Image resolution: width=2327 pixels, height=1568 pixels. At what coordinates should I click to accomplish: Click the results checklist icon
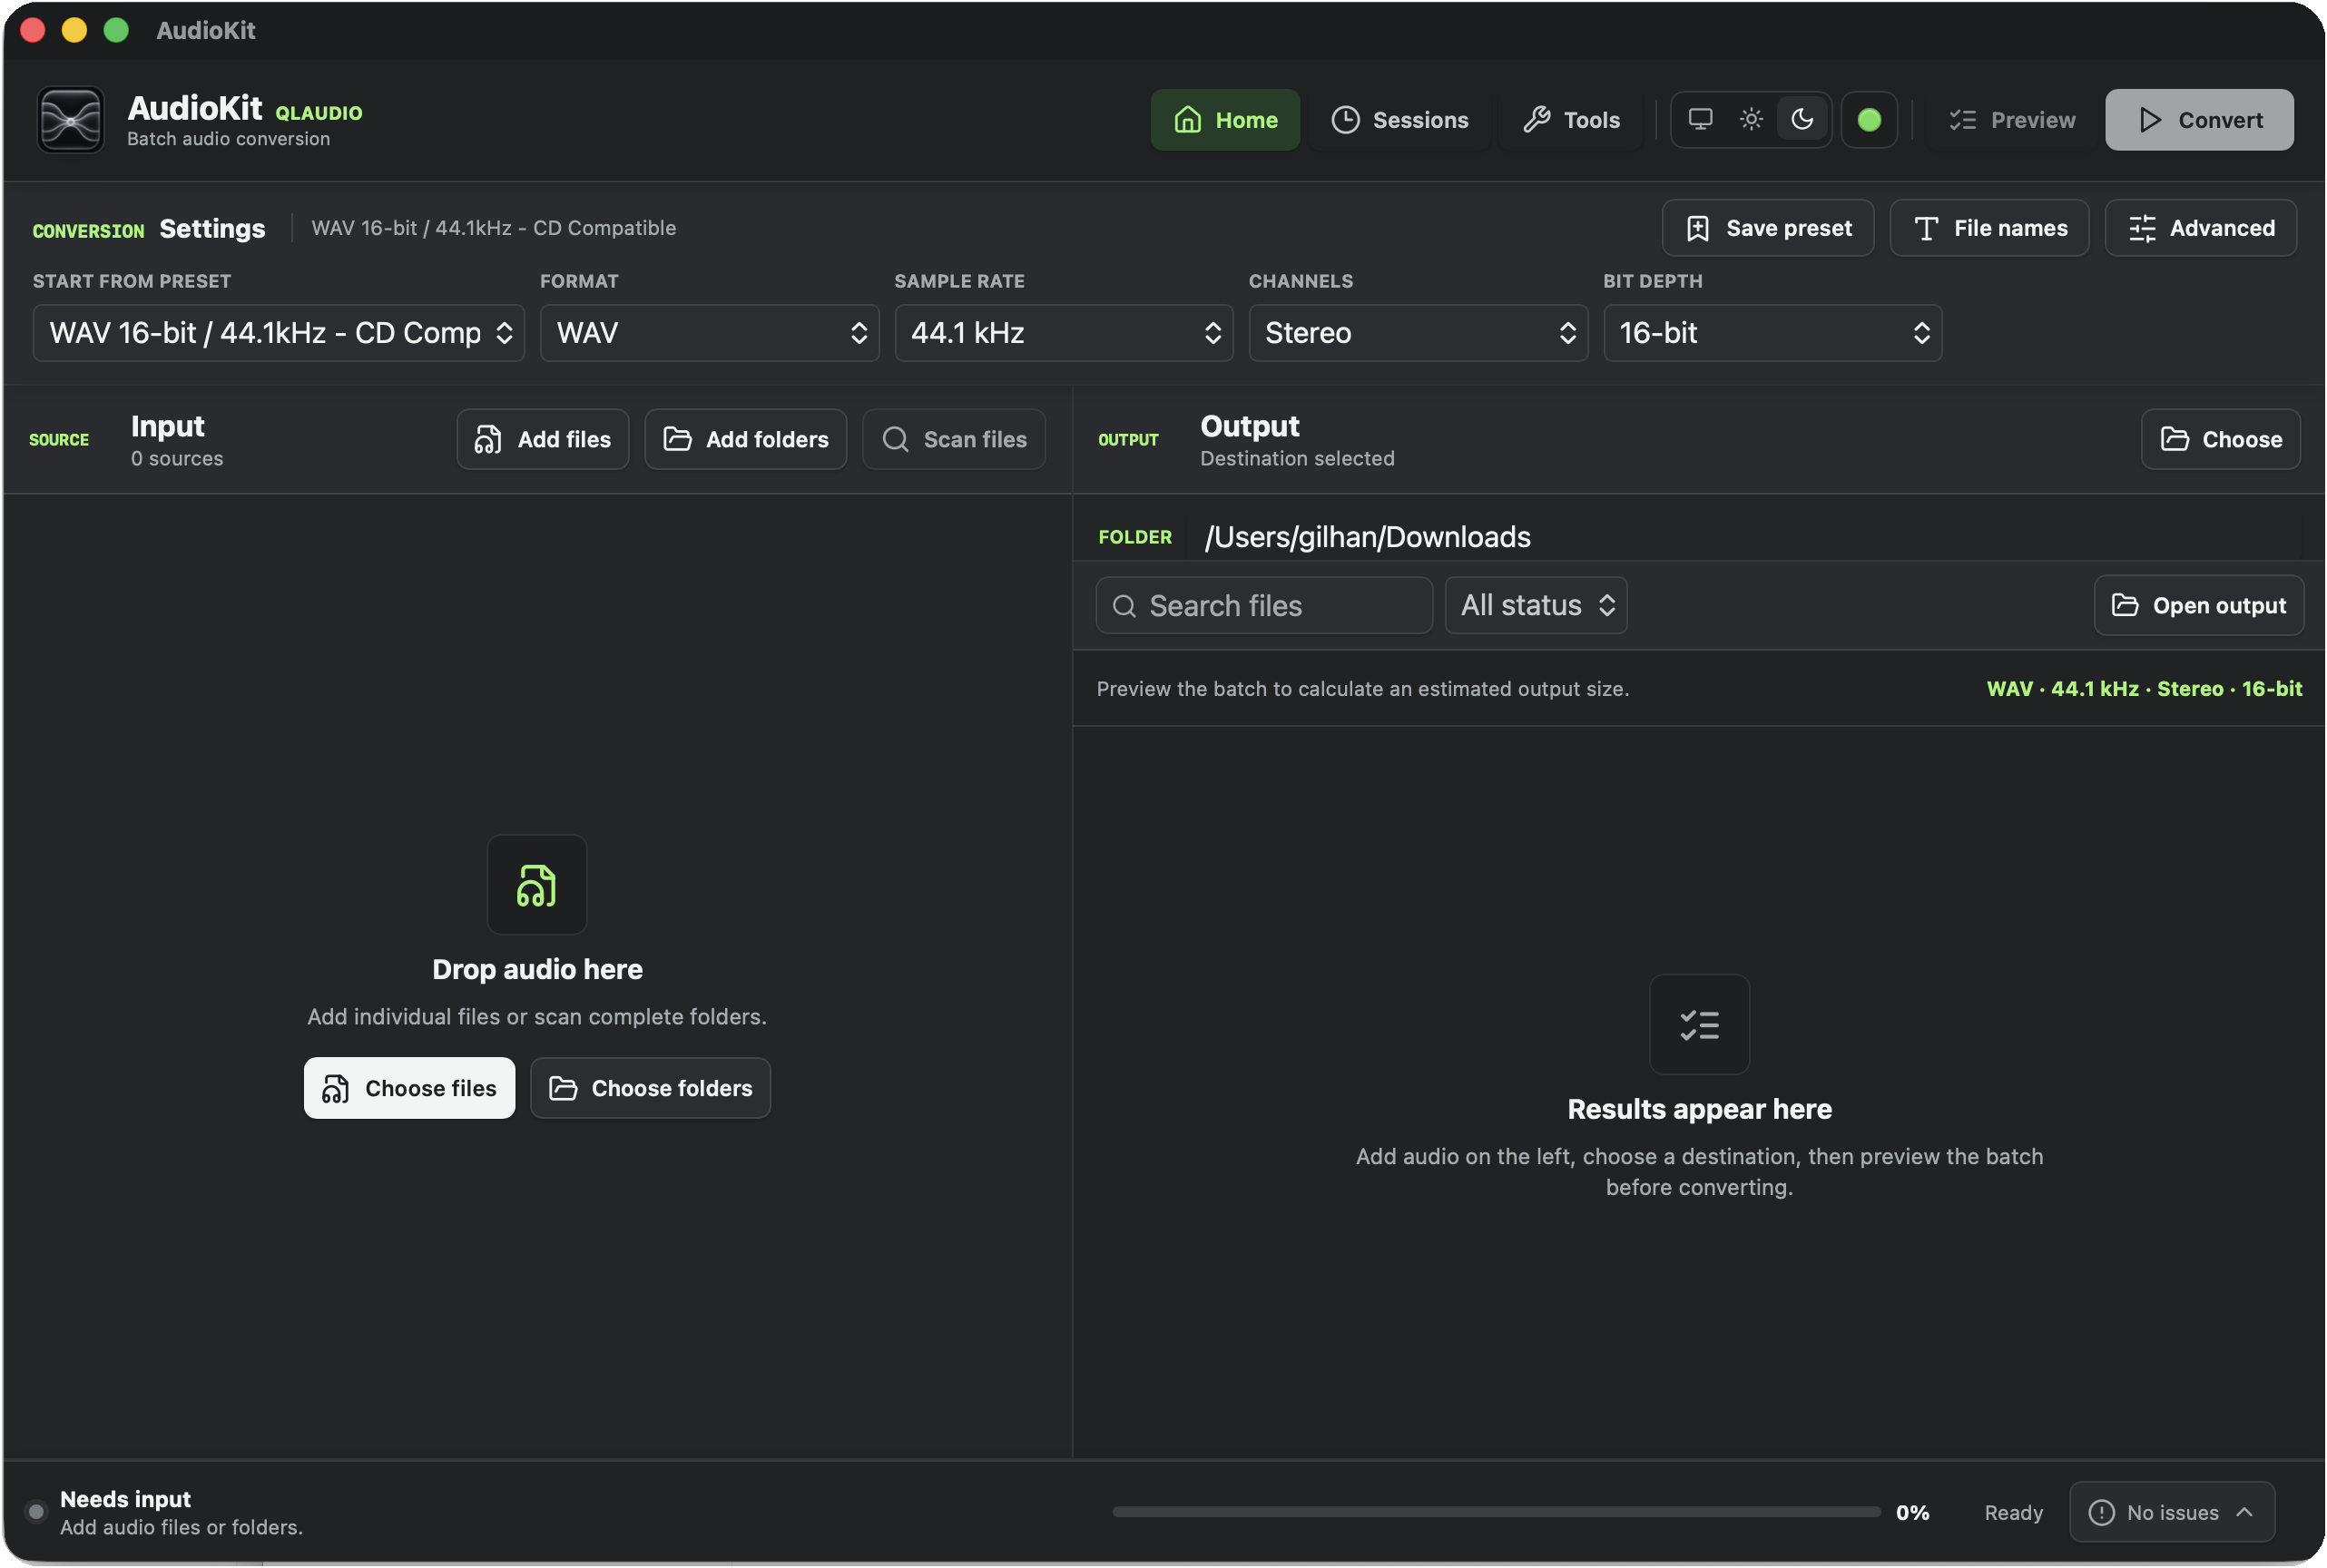click(1699, 1025)
